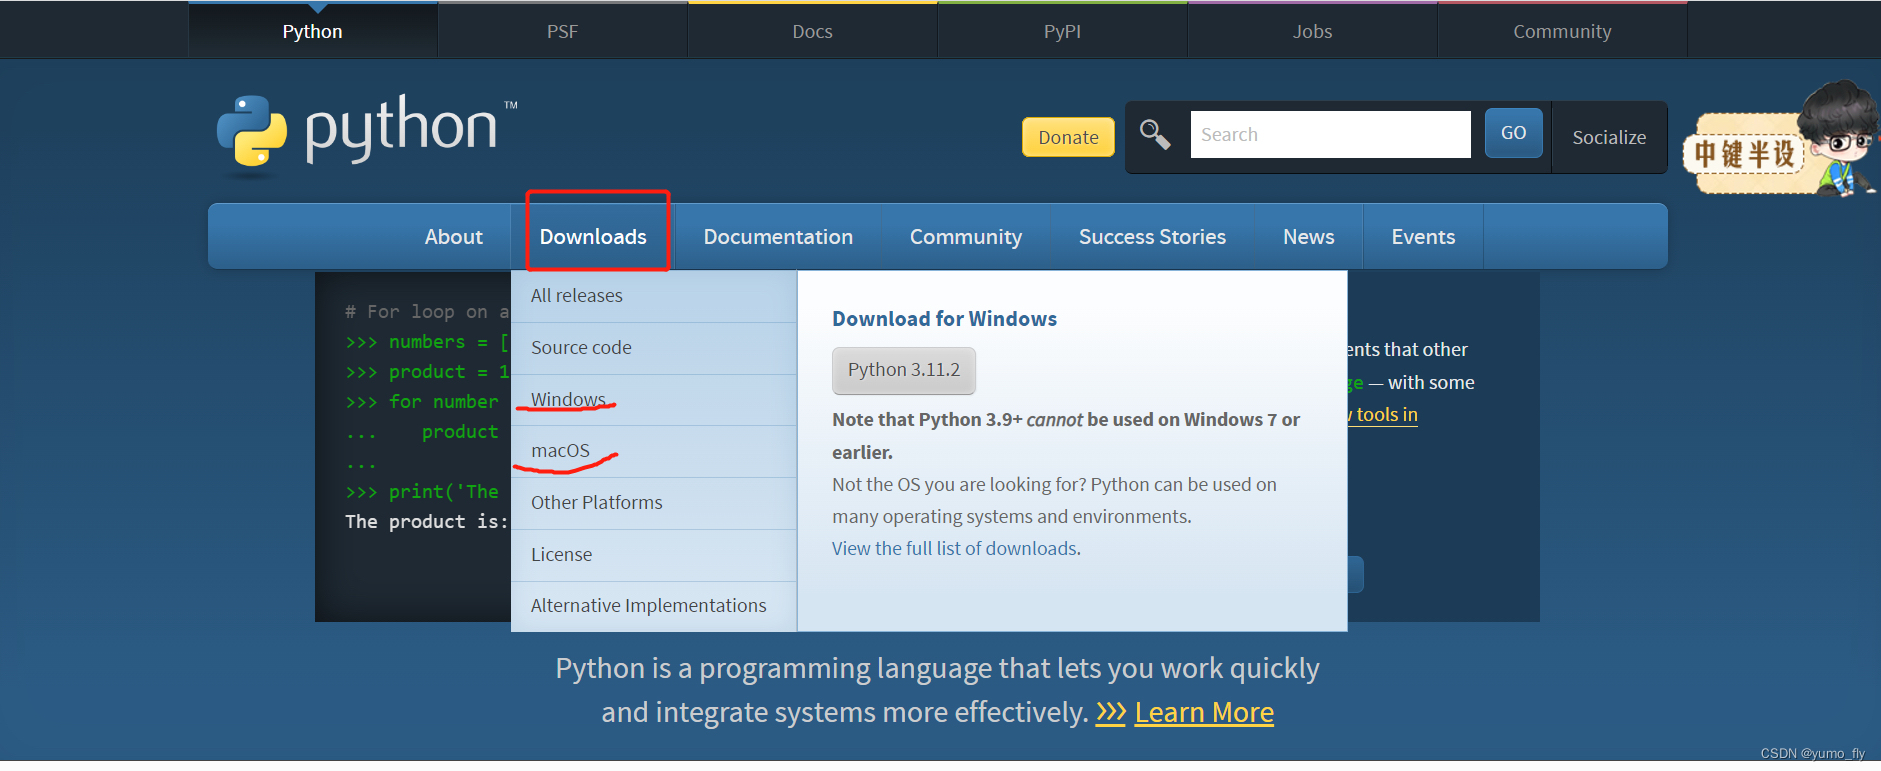
Task: Open the Jobs top-bar tab
Action: (1312, 31)
